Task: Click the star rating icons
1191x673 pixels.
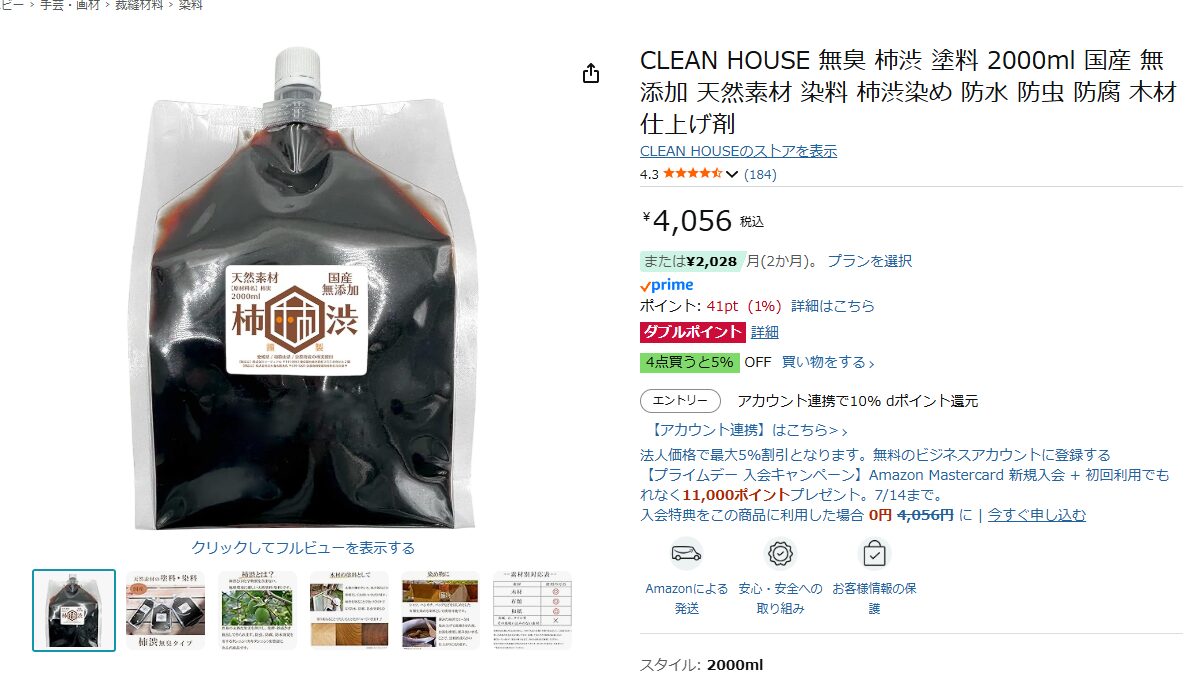Action: [x=692, y=173]
